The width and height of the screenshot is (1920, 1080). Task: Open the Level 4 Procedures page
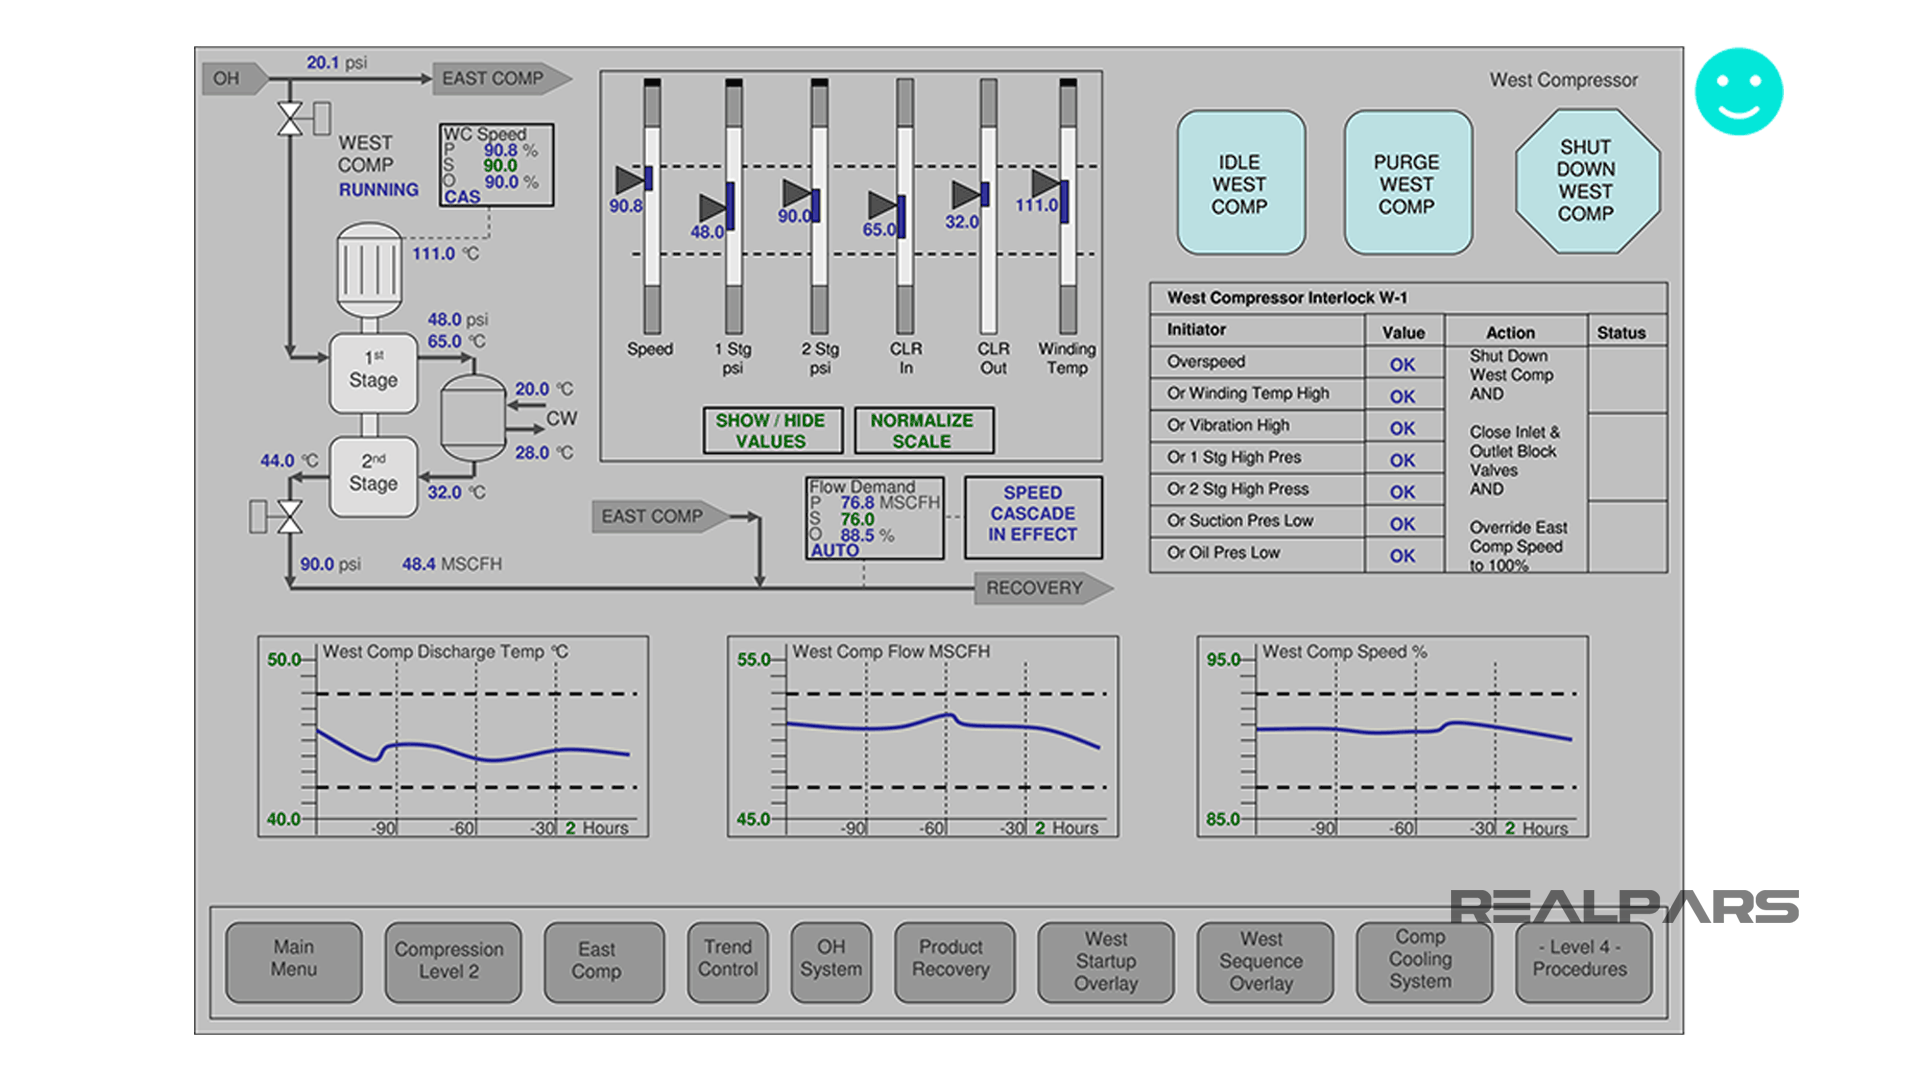(1583, 961)
